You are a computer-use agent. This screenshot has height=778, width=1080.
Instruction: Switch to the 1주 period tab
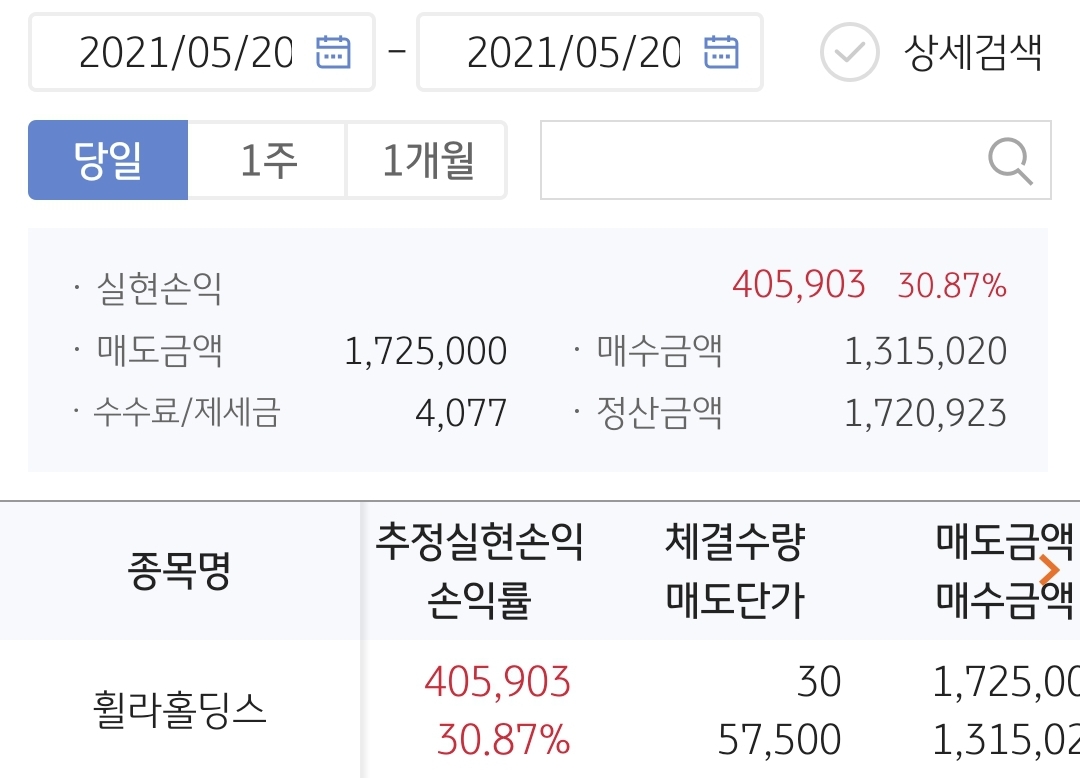point(268,160)
